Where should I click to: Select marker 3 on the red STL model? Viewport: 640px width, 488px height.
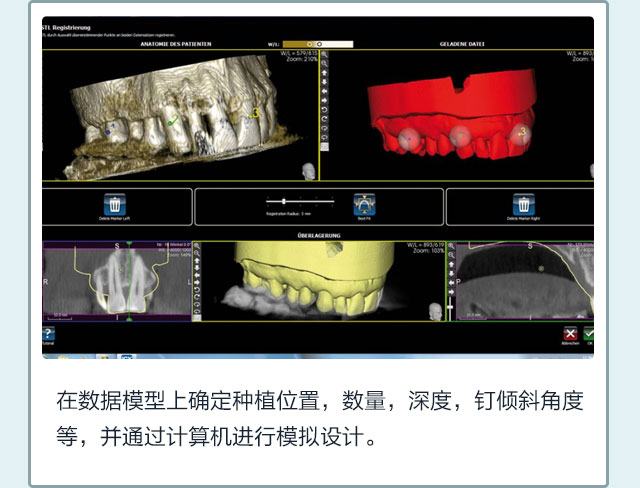(520, 133)
